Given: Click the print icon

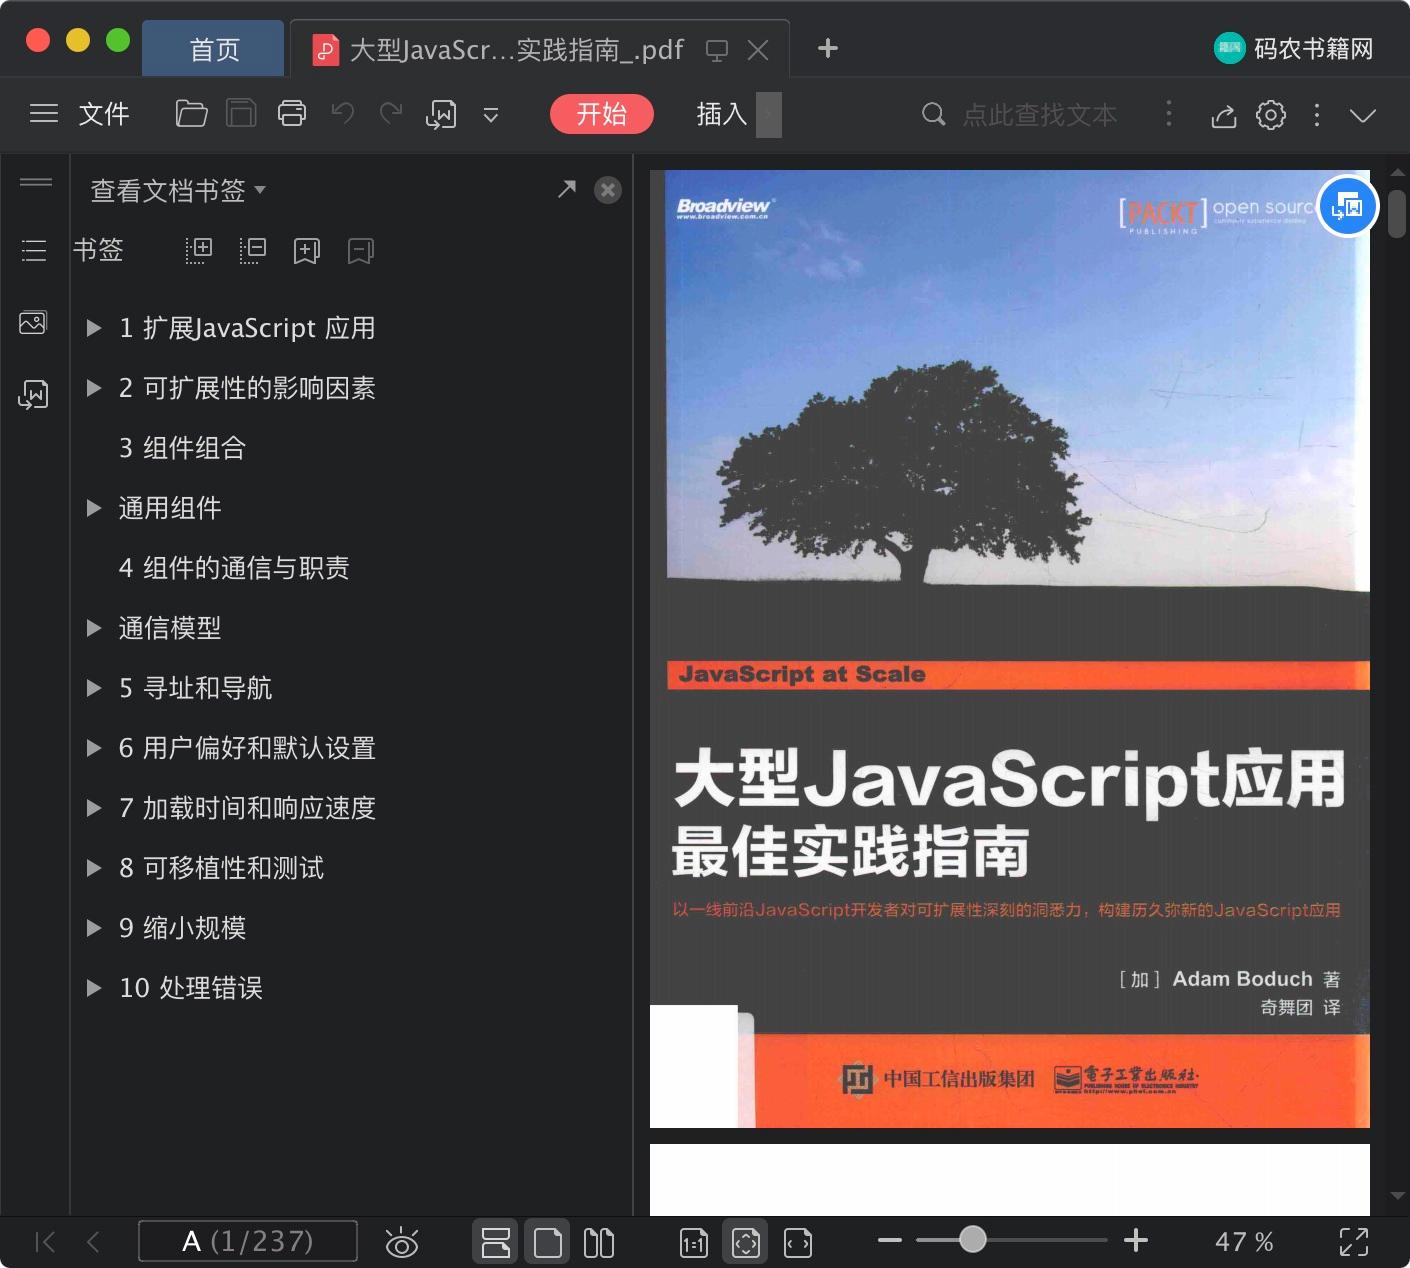Looking at the screenshot, I should pyautogui.click(x=292, y=114).
